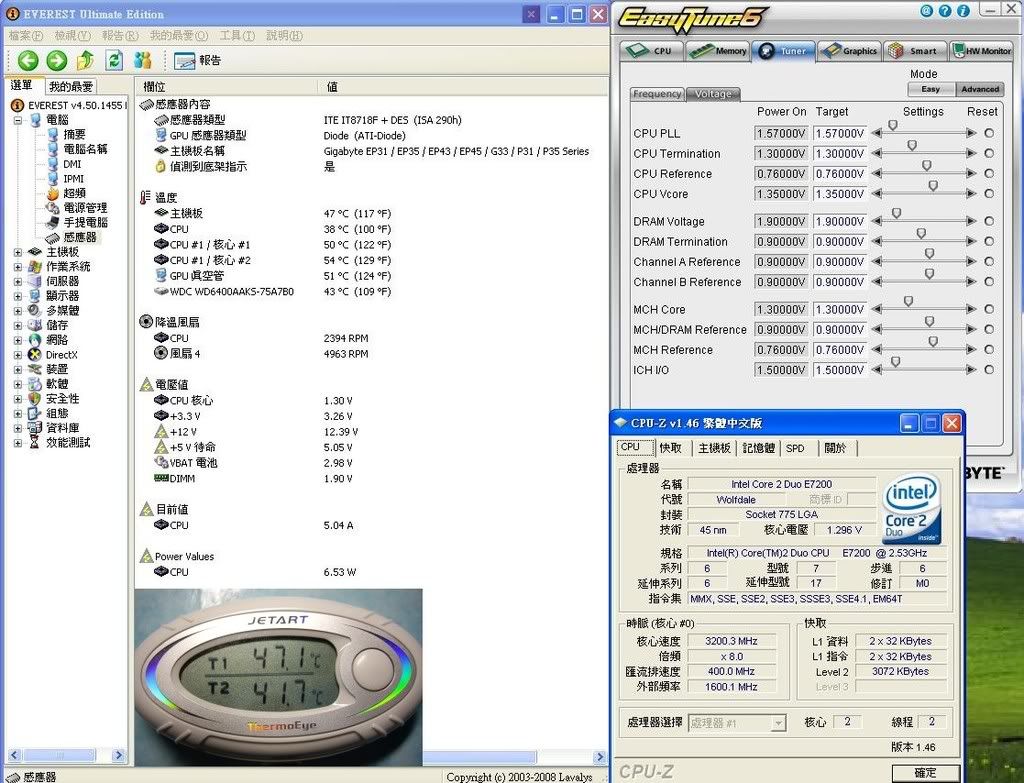This screenshot has height=783, width=1024.
Task: Click the 電壓值 voltage warning icon
Action: (146, 385)
